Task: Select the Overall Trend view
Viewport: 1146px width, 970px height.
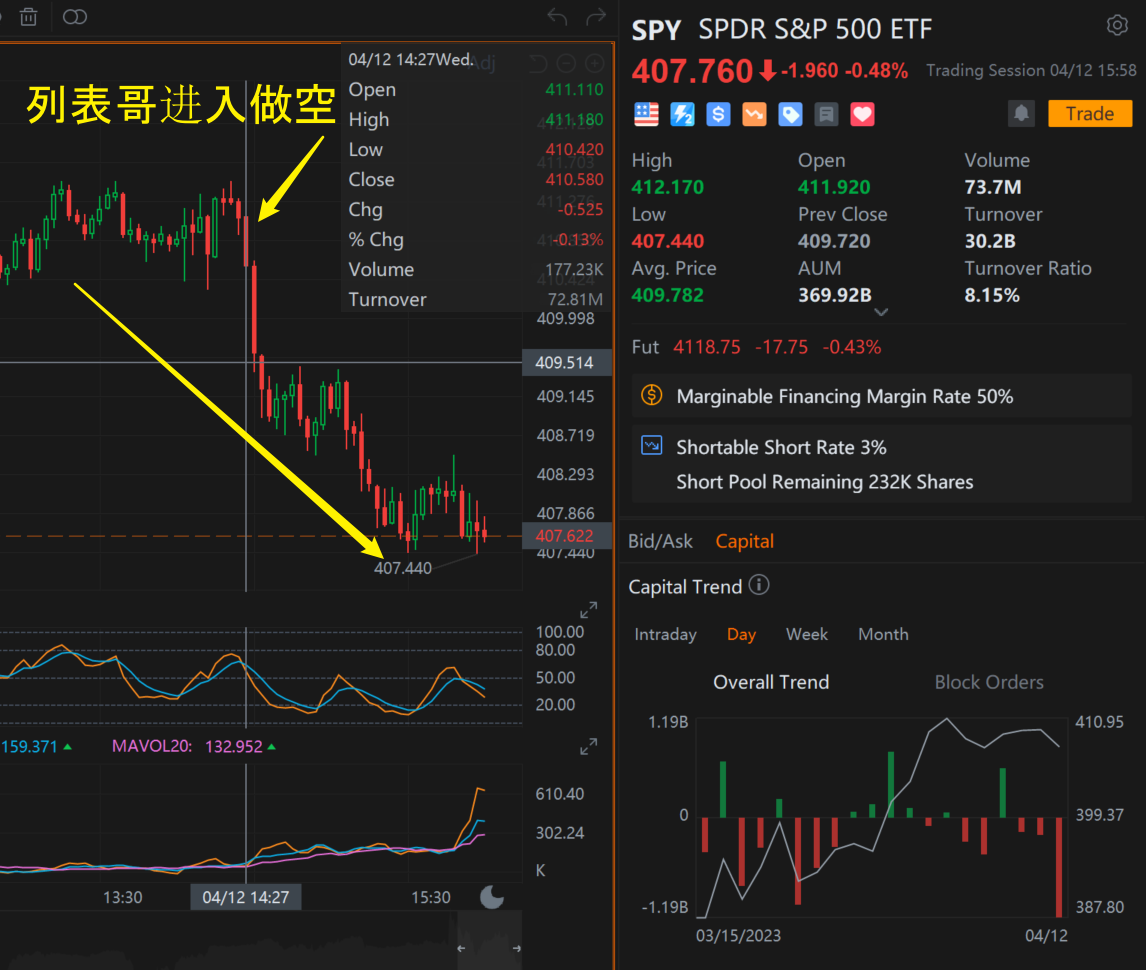Action: 771,682
